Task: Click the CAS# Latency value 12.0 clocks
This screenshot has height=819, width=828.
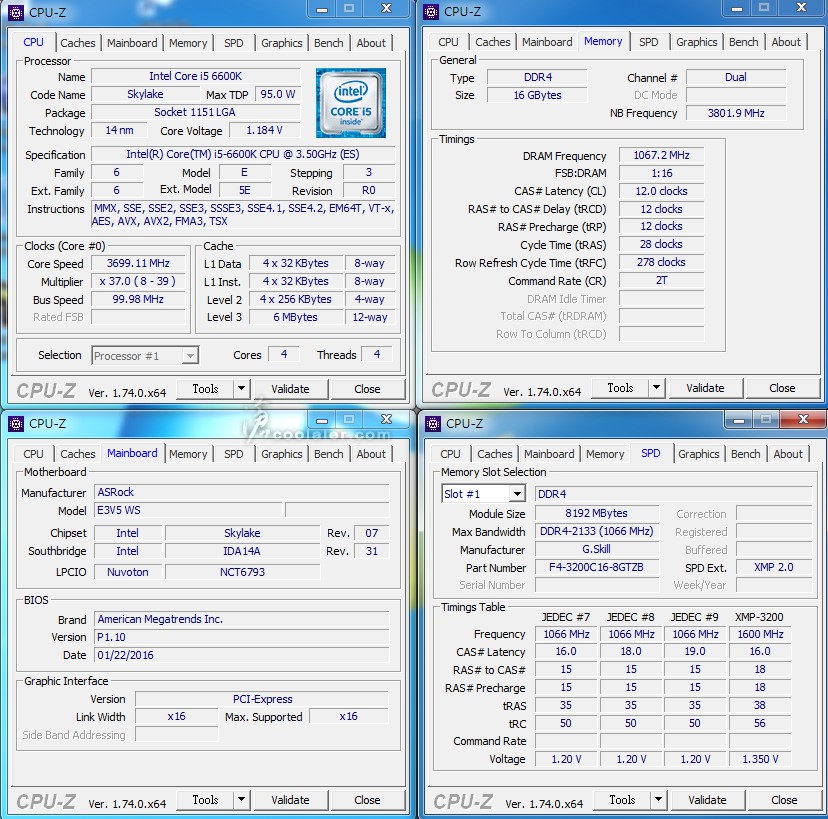Action: (661, 191)
